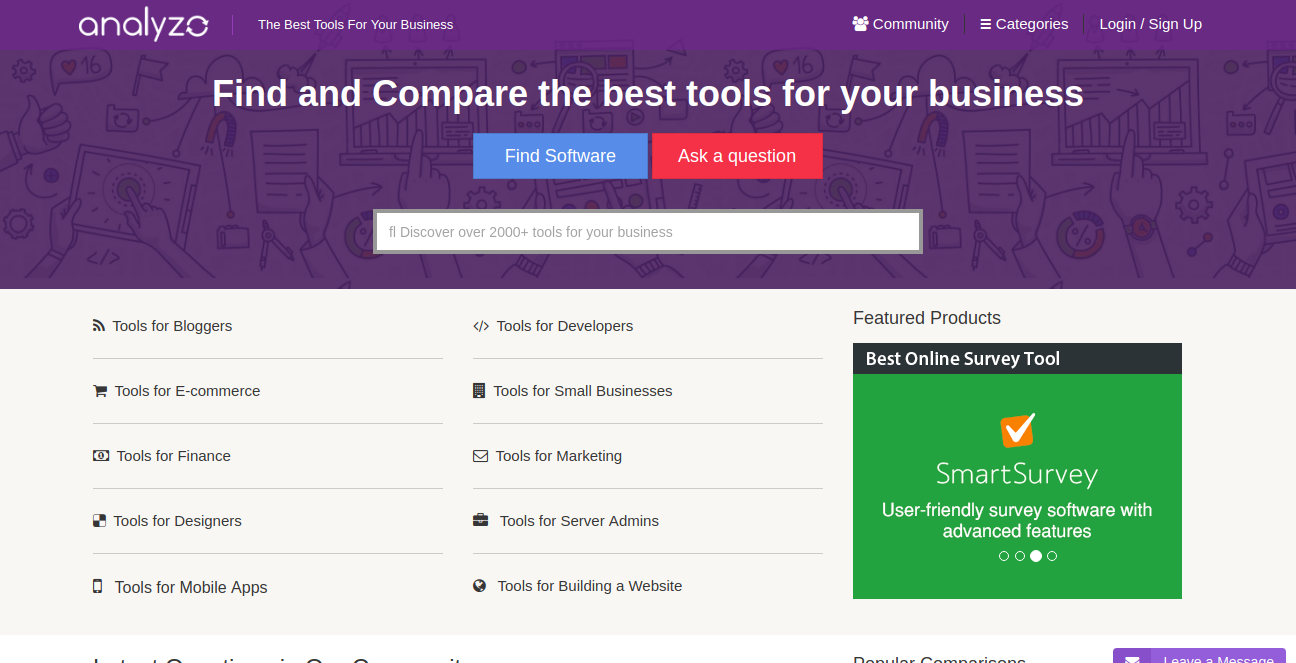Click the phone icon beside Tools for Mobile Apps

(97, 586)
